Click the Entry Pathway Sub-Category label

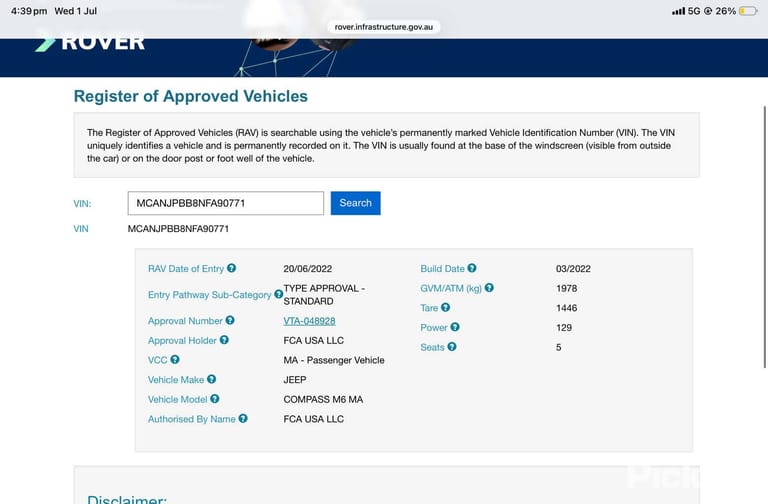pos(210,294)
